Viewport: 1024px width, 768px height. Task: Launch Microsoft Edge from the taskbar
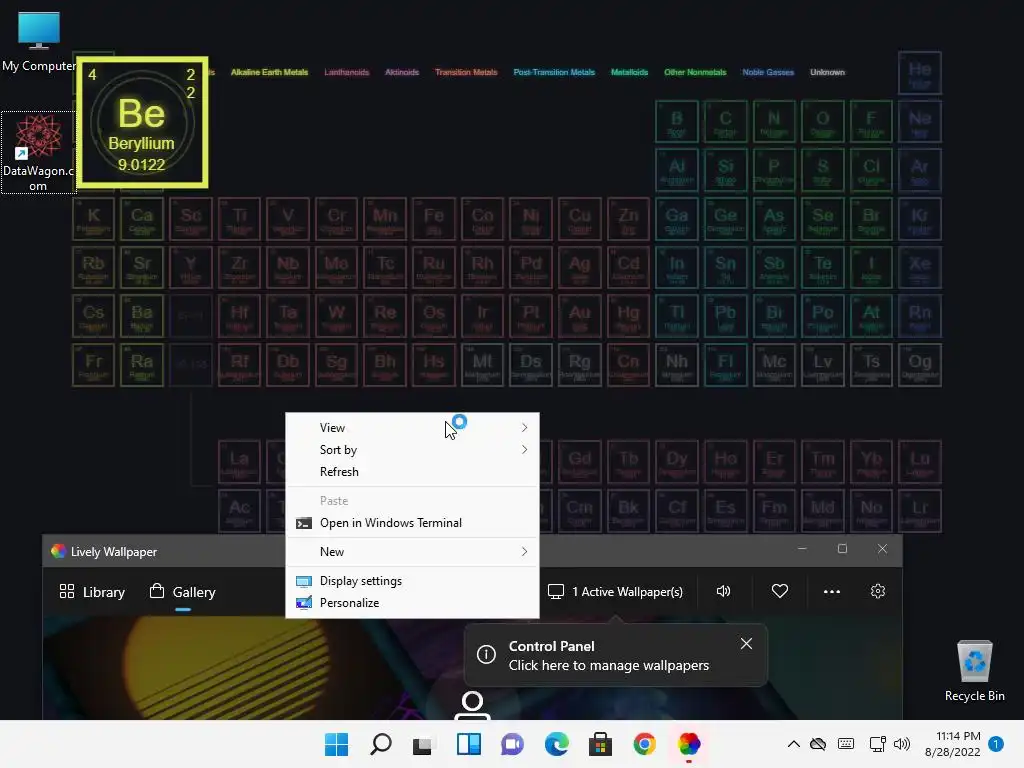(x=556, y=744)
